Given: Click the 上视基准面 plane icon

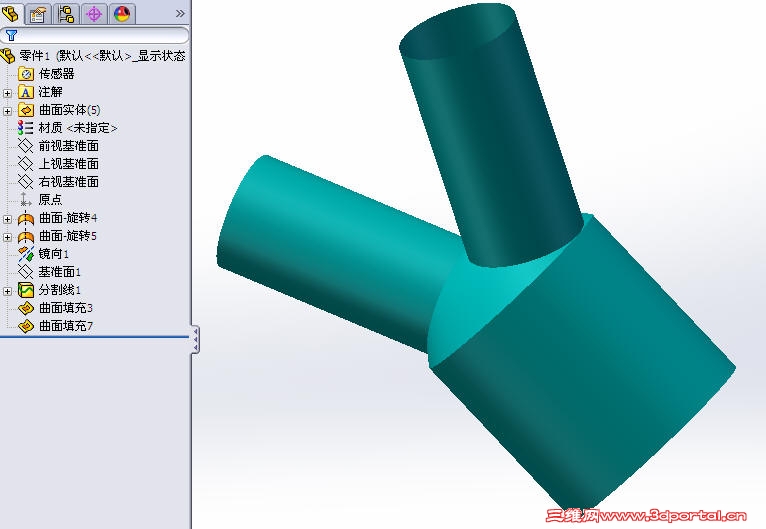Looking at the screenshot, I should click(x=25, y=164).
